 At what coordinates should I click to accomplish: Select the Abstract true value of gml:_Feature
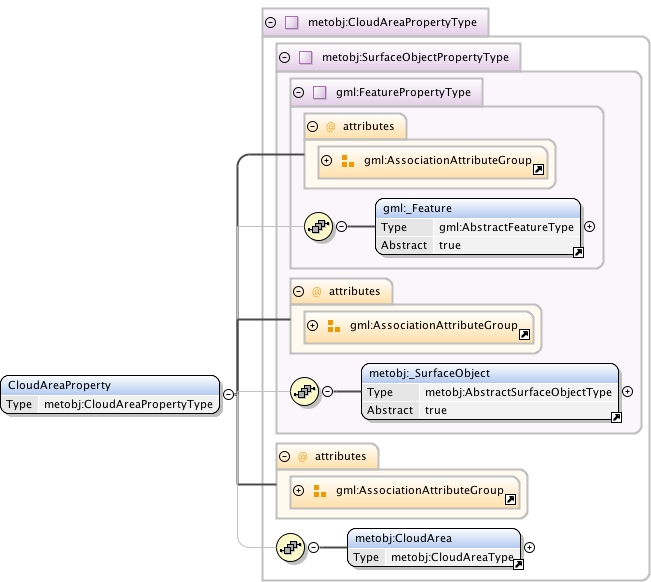pyautogui.click(x=450, y=245)
